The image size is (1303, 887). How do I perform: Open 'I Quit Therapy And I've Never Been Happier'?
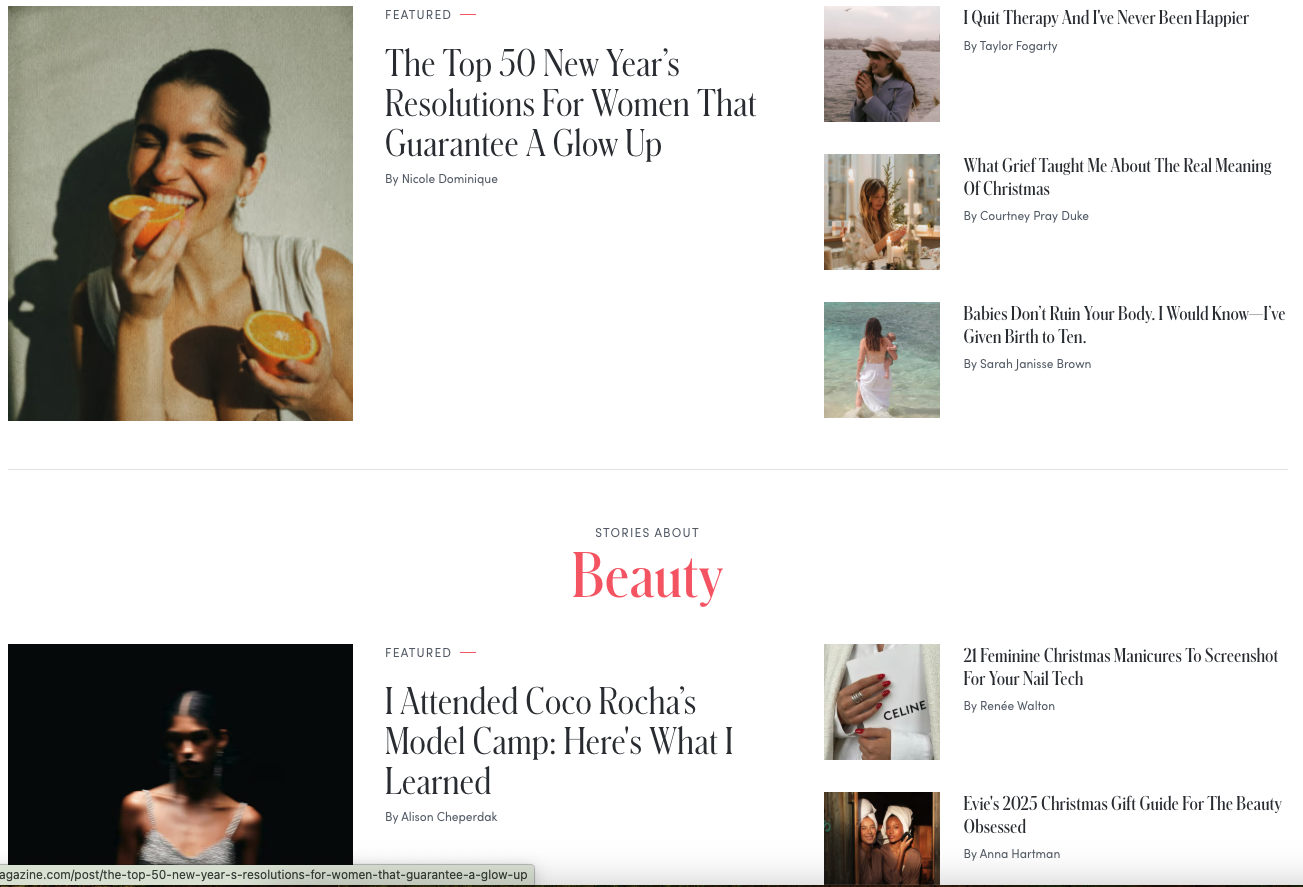1106,18
